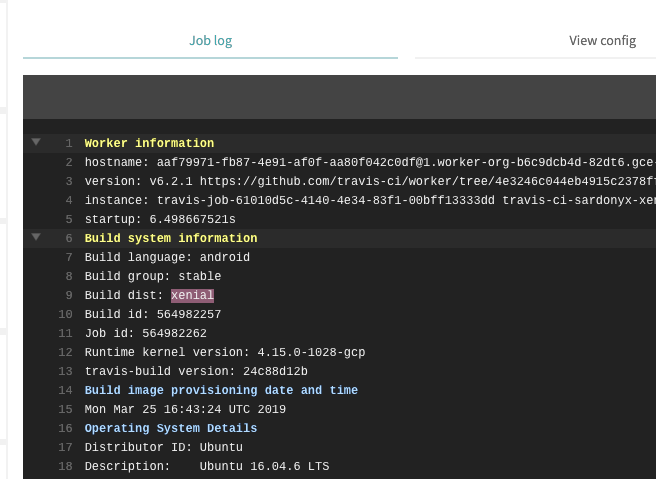
Task: Select the Worker information heading
Action: pyautogui.click(x=149, y=143)
